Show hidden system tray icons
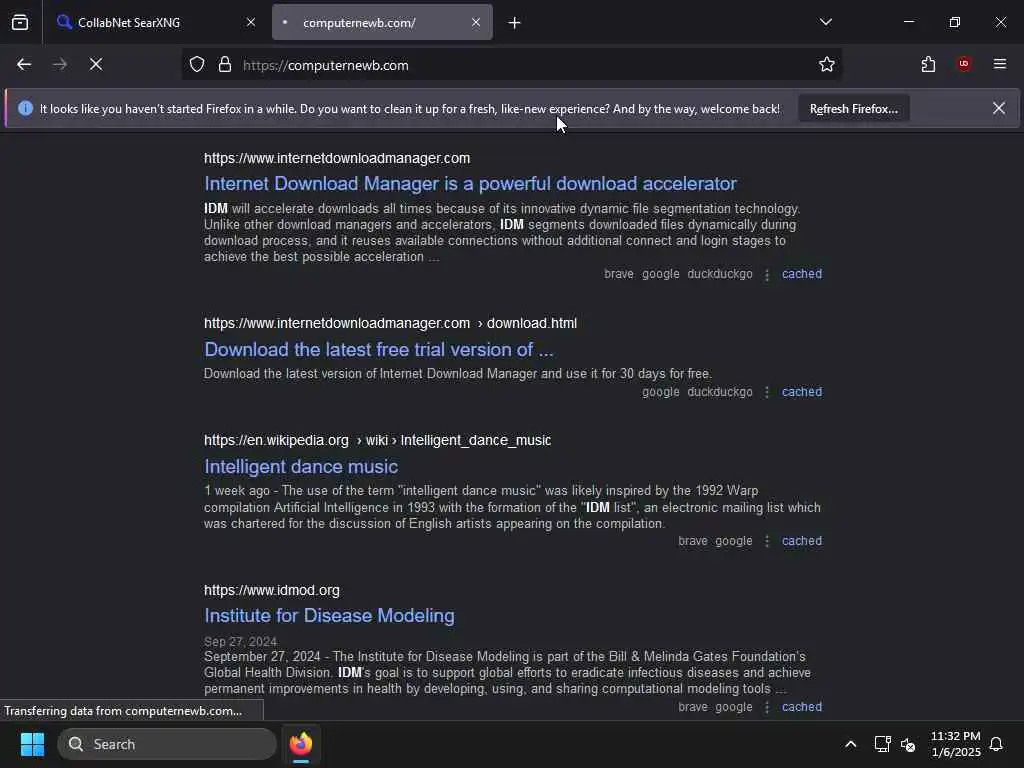1024x768 pixels. coord(851,744)
